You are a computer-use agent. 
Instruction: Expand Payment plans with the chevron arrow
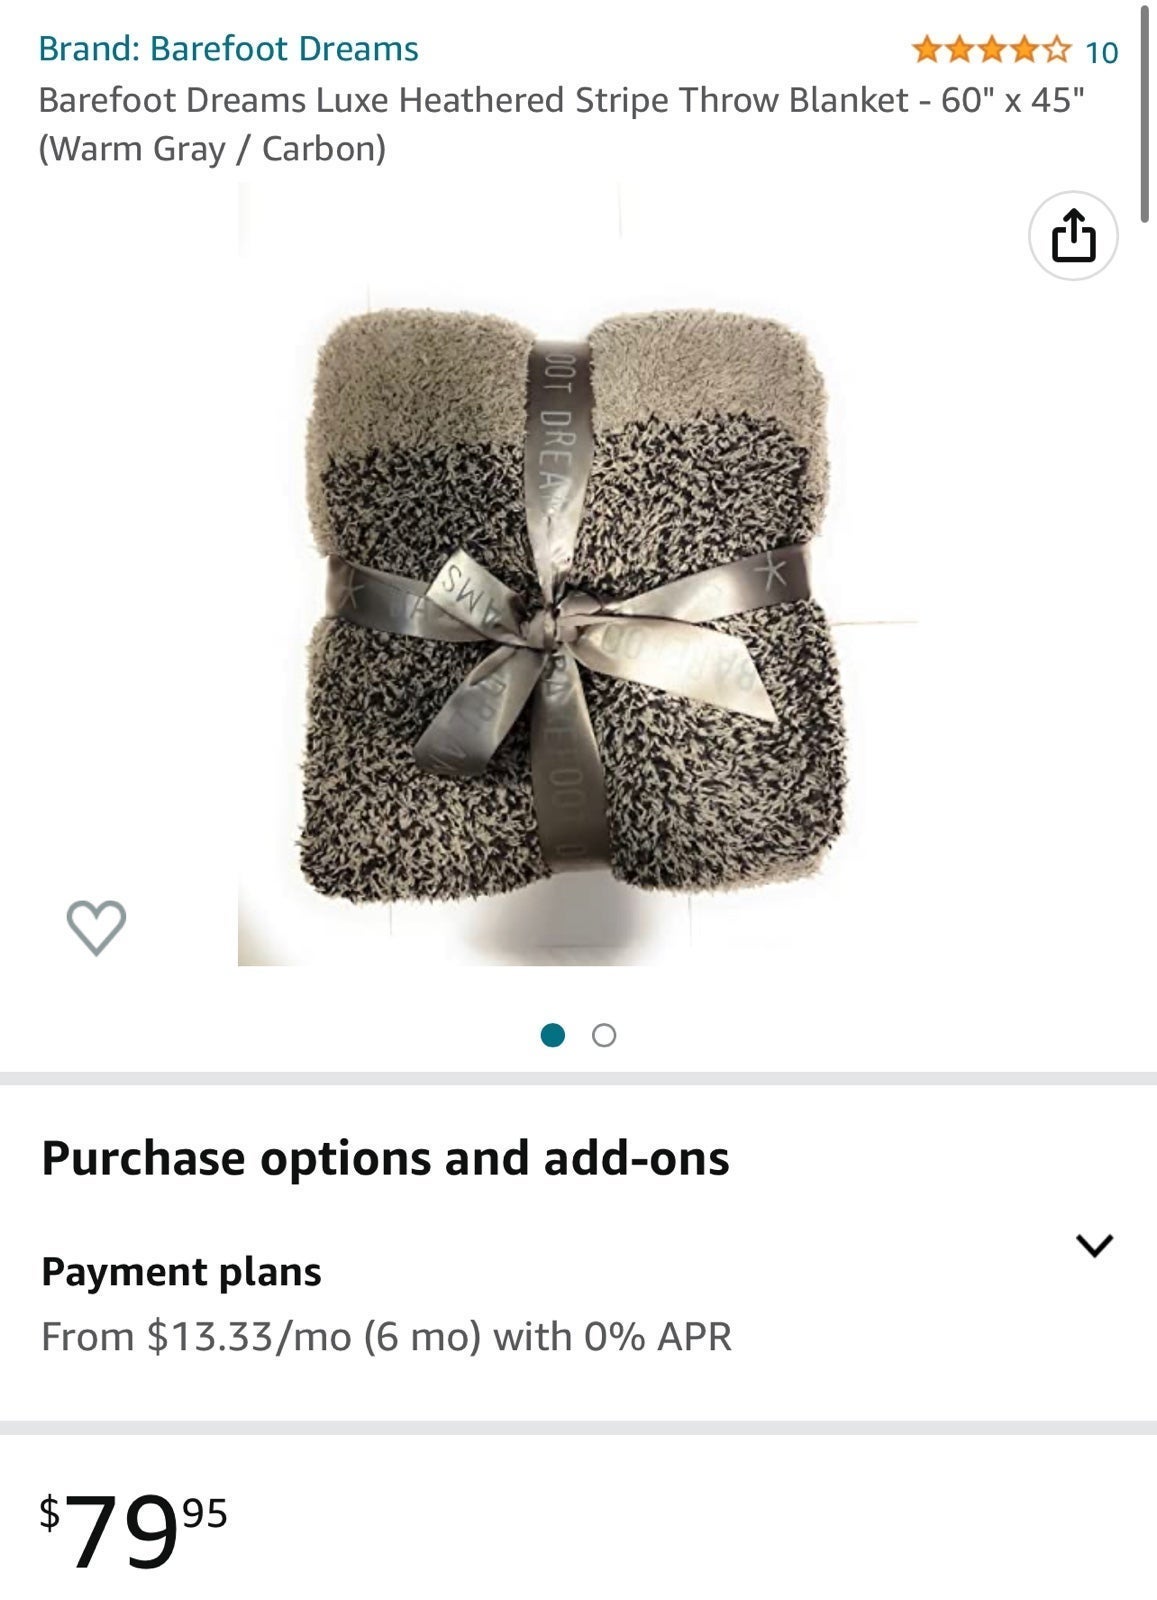pyautogui.click(x=1094, y=1245)
